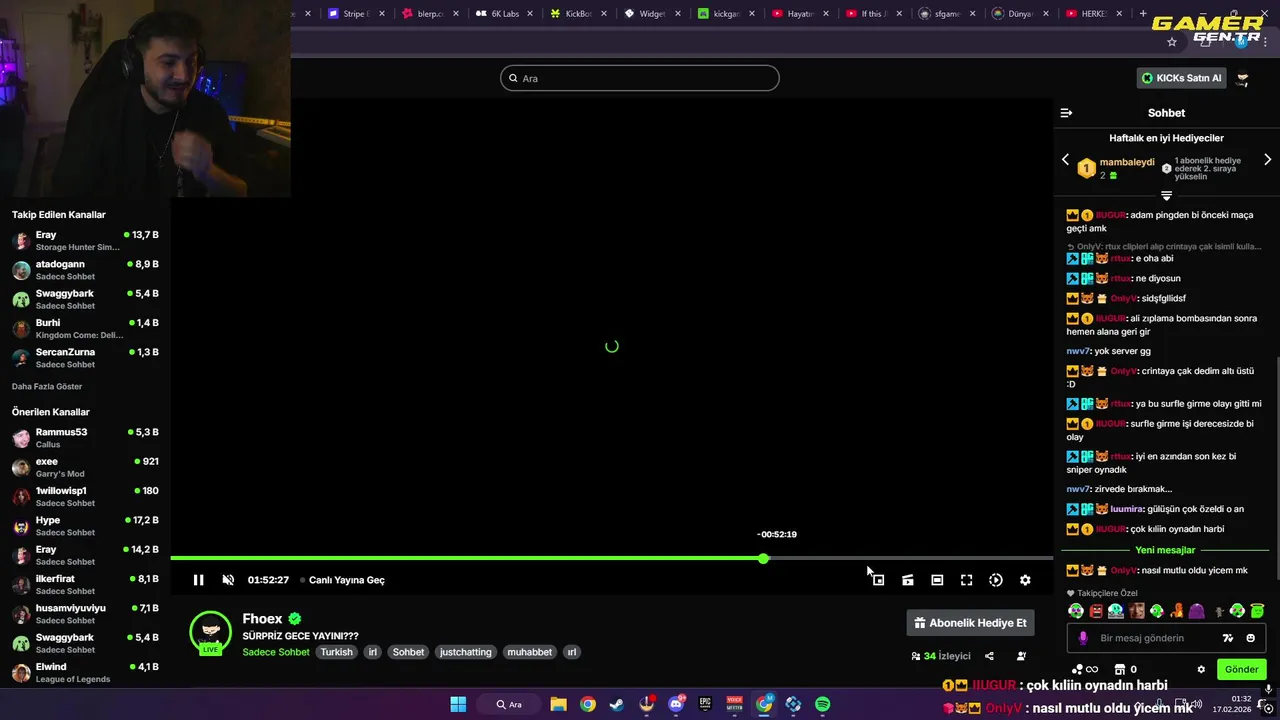Expand the weekly gifters leaderboard
The image size is (1280, 720).
[1166, 196]
